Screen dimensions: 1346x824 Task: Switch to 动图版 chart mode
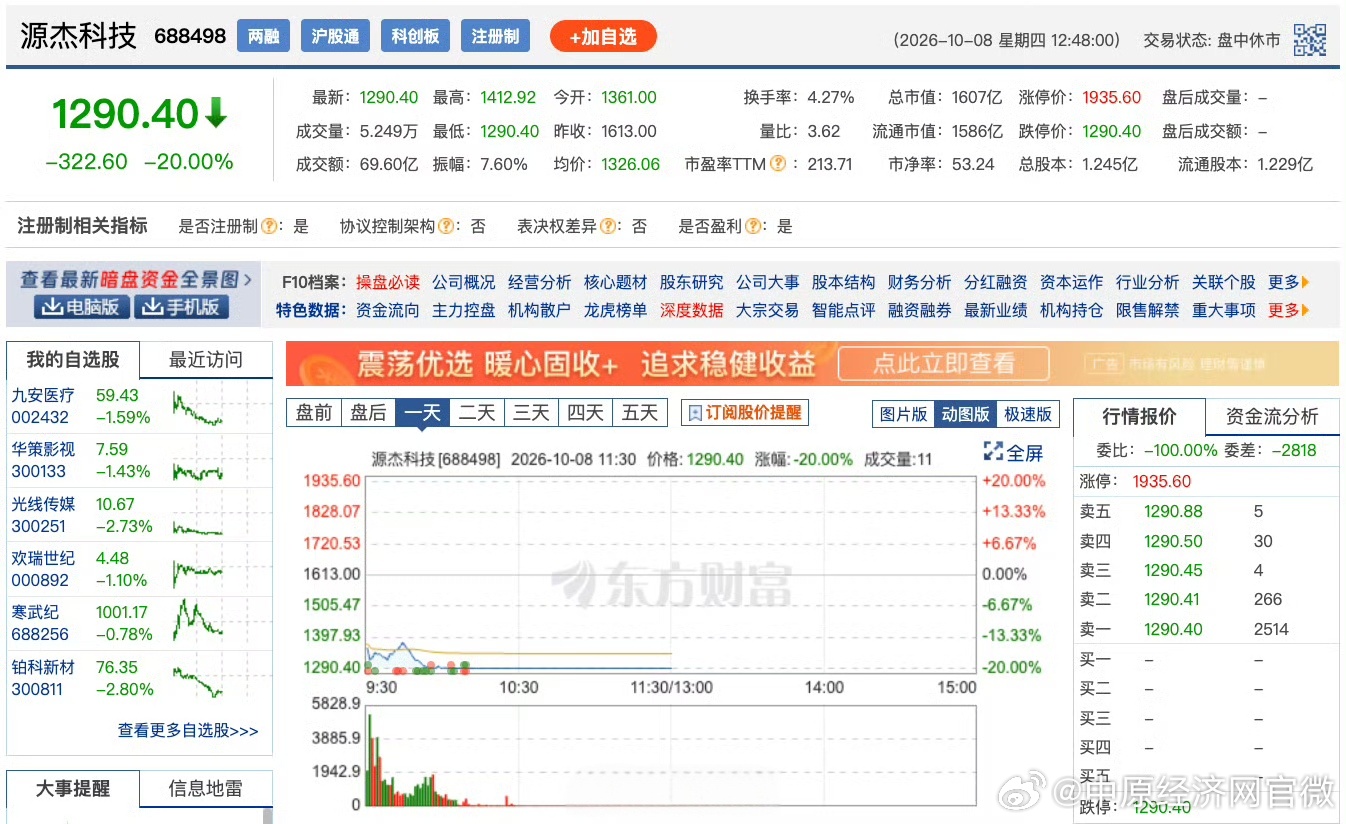(965, 414)
